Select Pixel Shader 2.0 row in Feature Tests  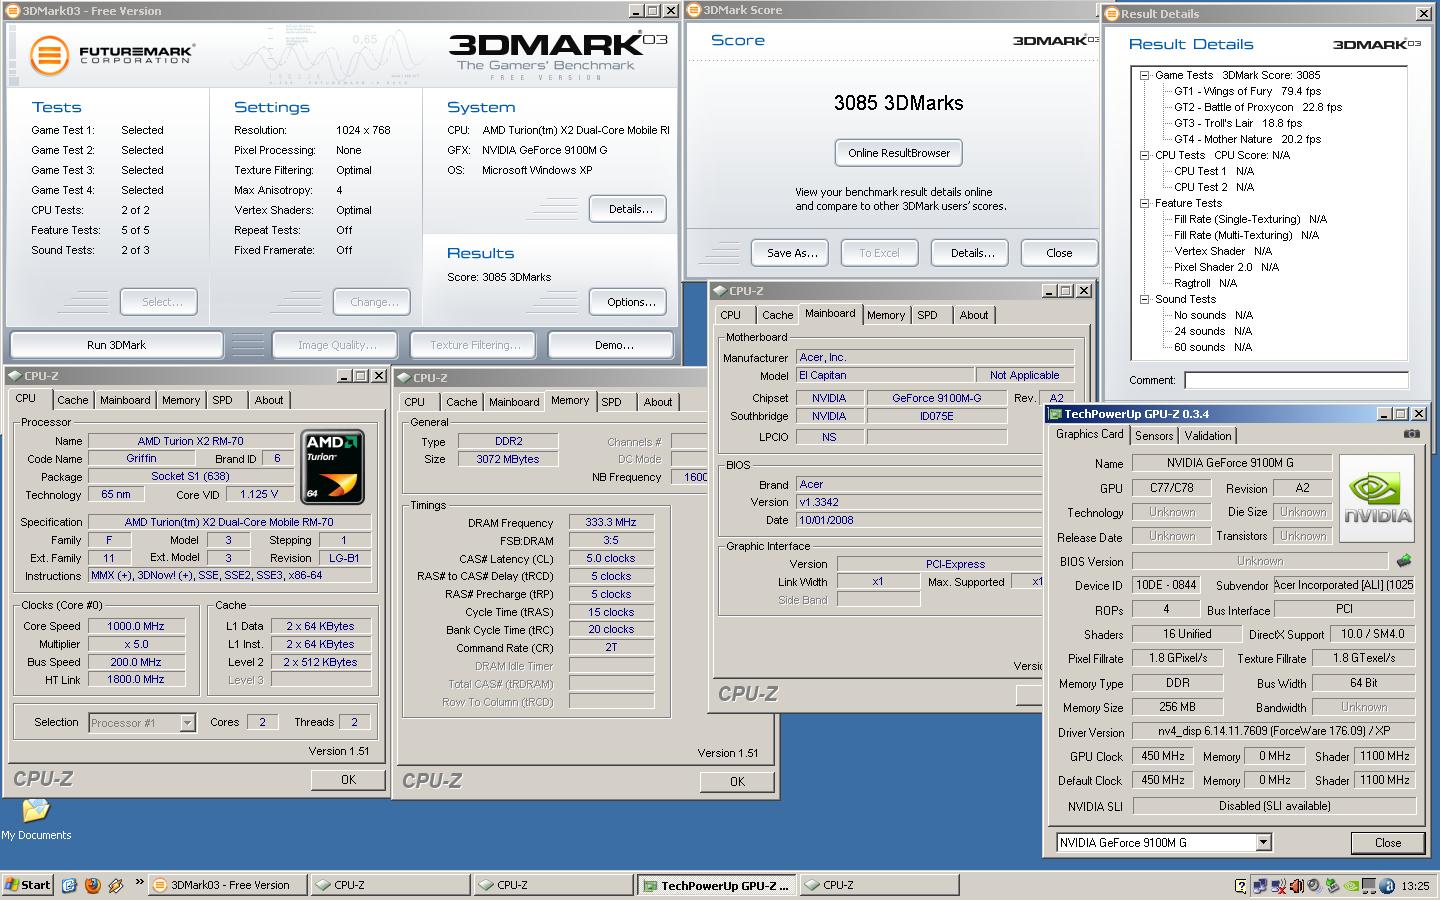point(1226,267)
